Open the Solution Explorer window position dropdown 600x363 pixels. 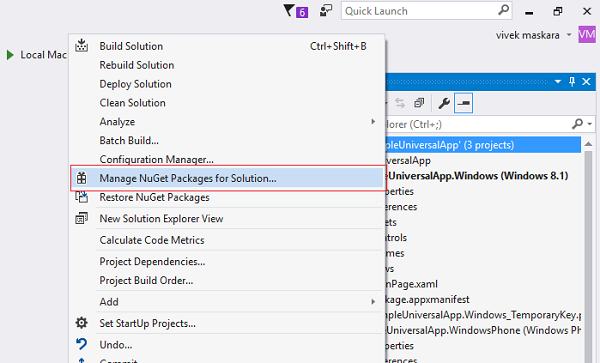coord(558,81)
